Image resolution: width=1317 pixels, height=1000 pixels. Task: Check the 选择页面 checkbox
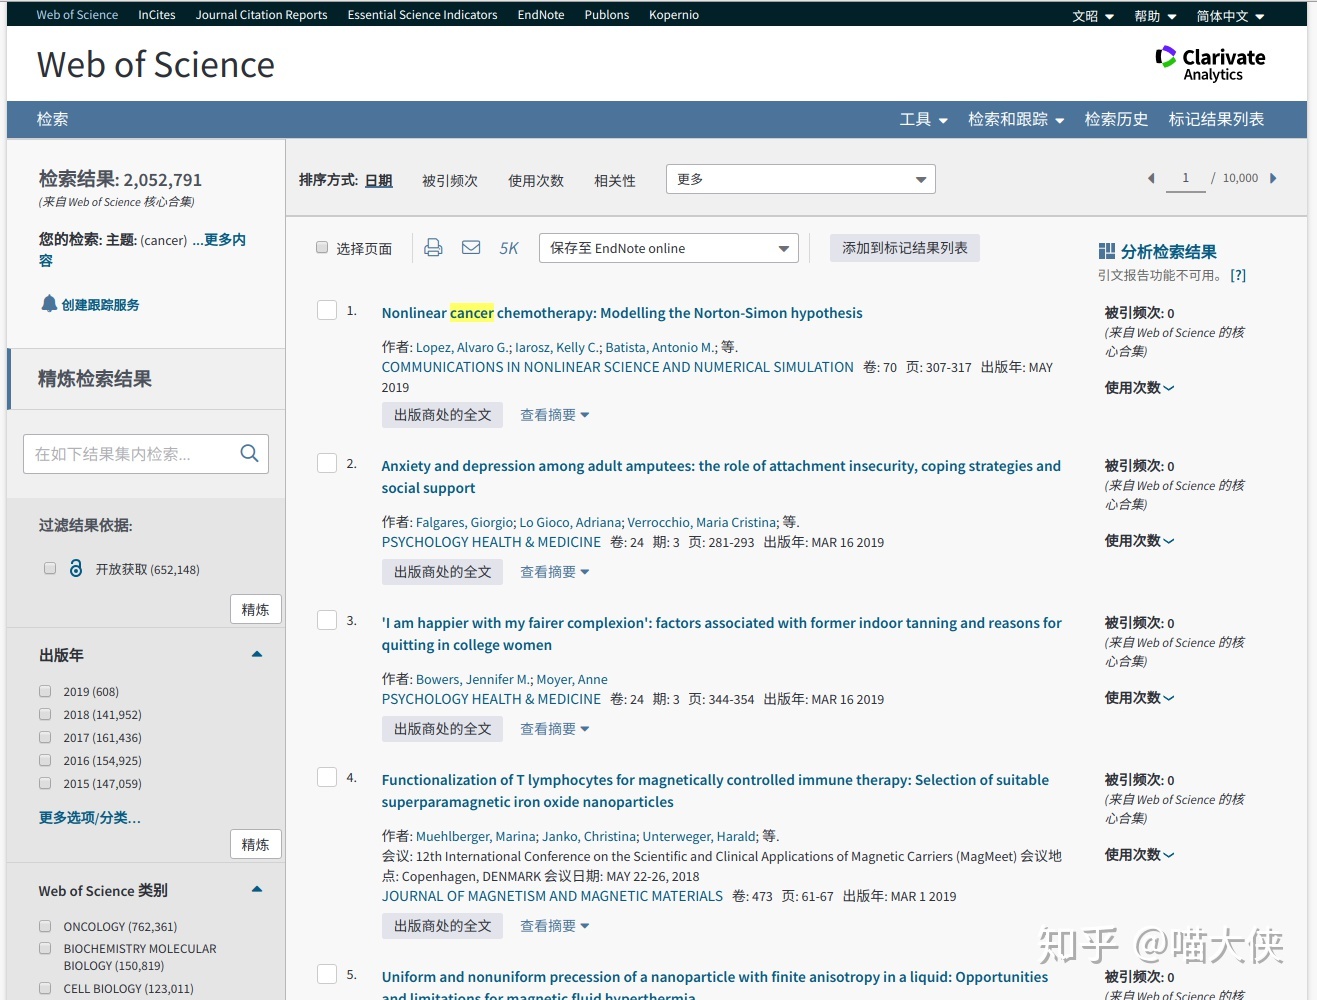click(322, 247)
